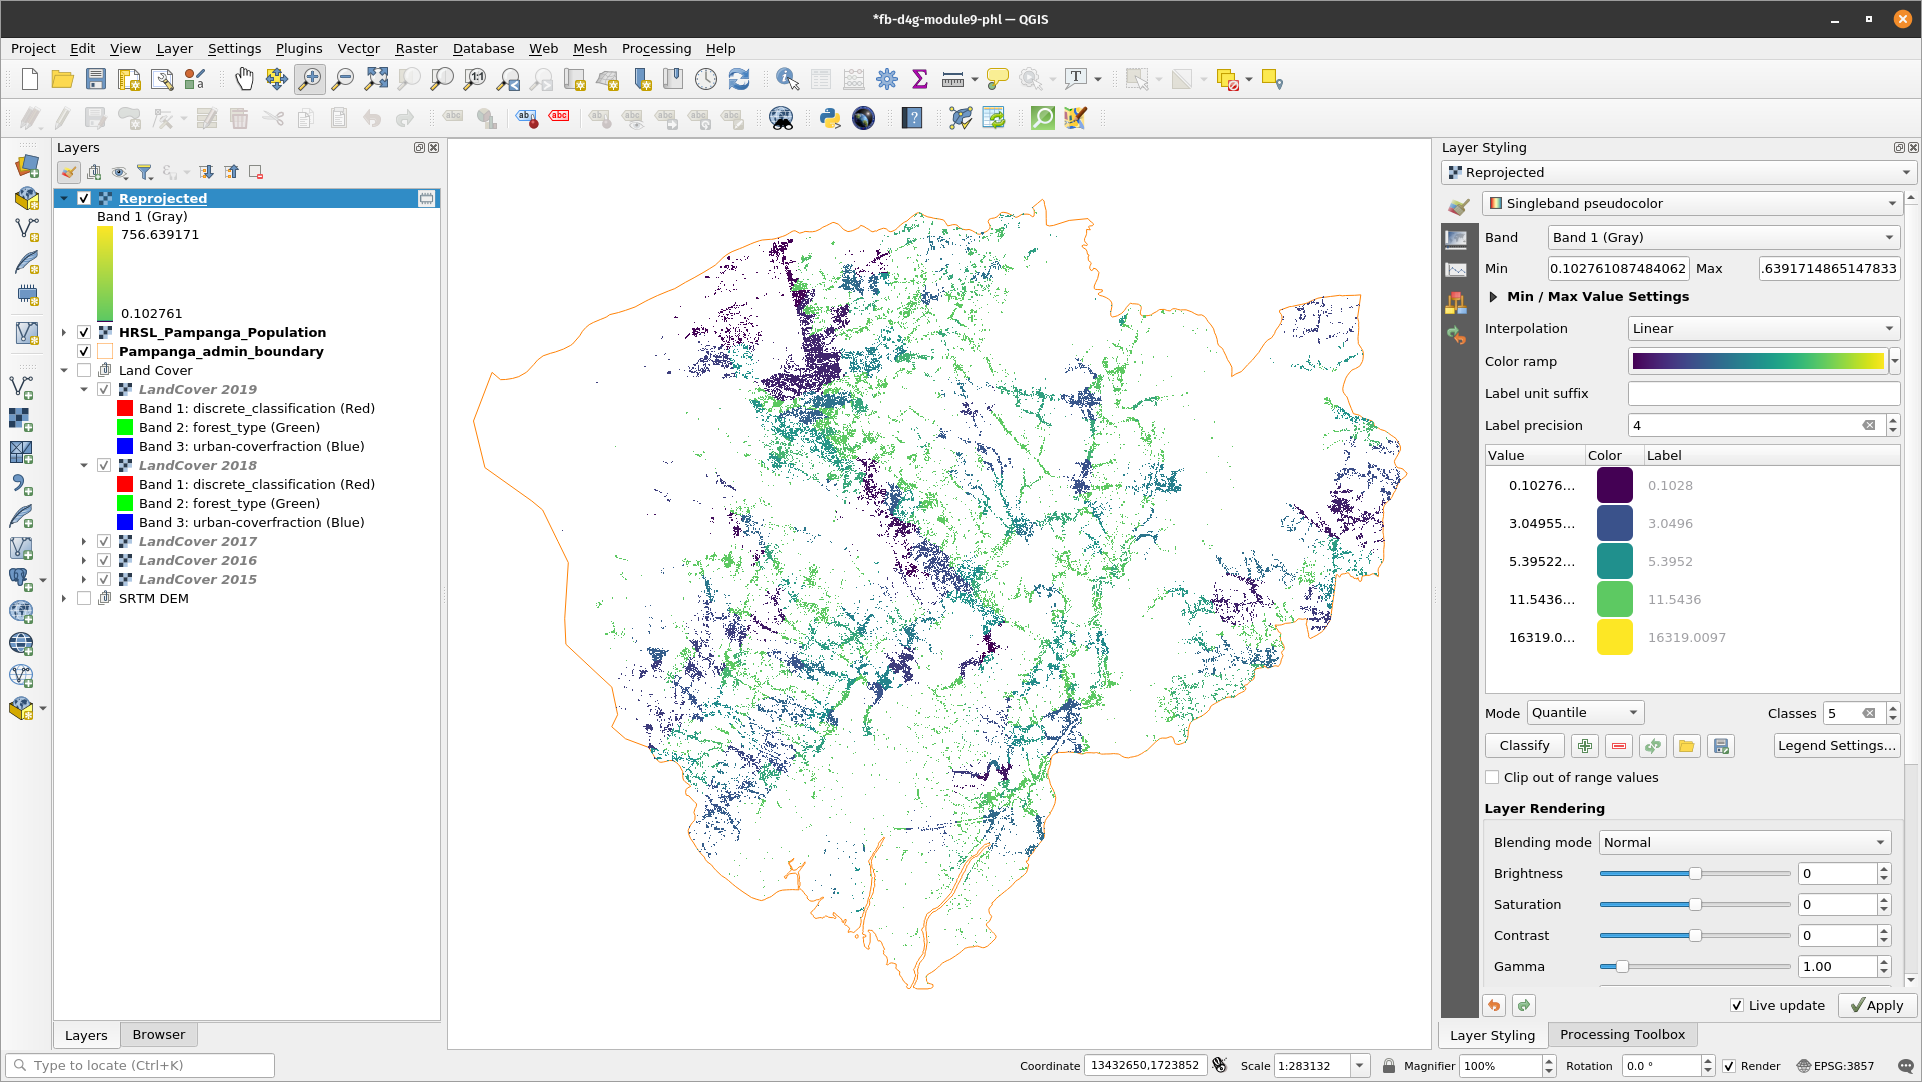Select the Zoom Out tool
Screen dimensions: 1922x1082
(343, 80)
